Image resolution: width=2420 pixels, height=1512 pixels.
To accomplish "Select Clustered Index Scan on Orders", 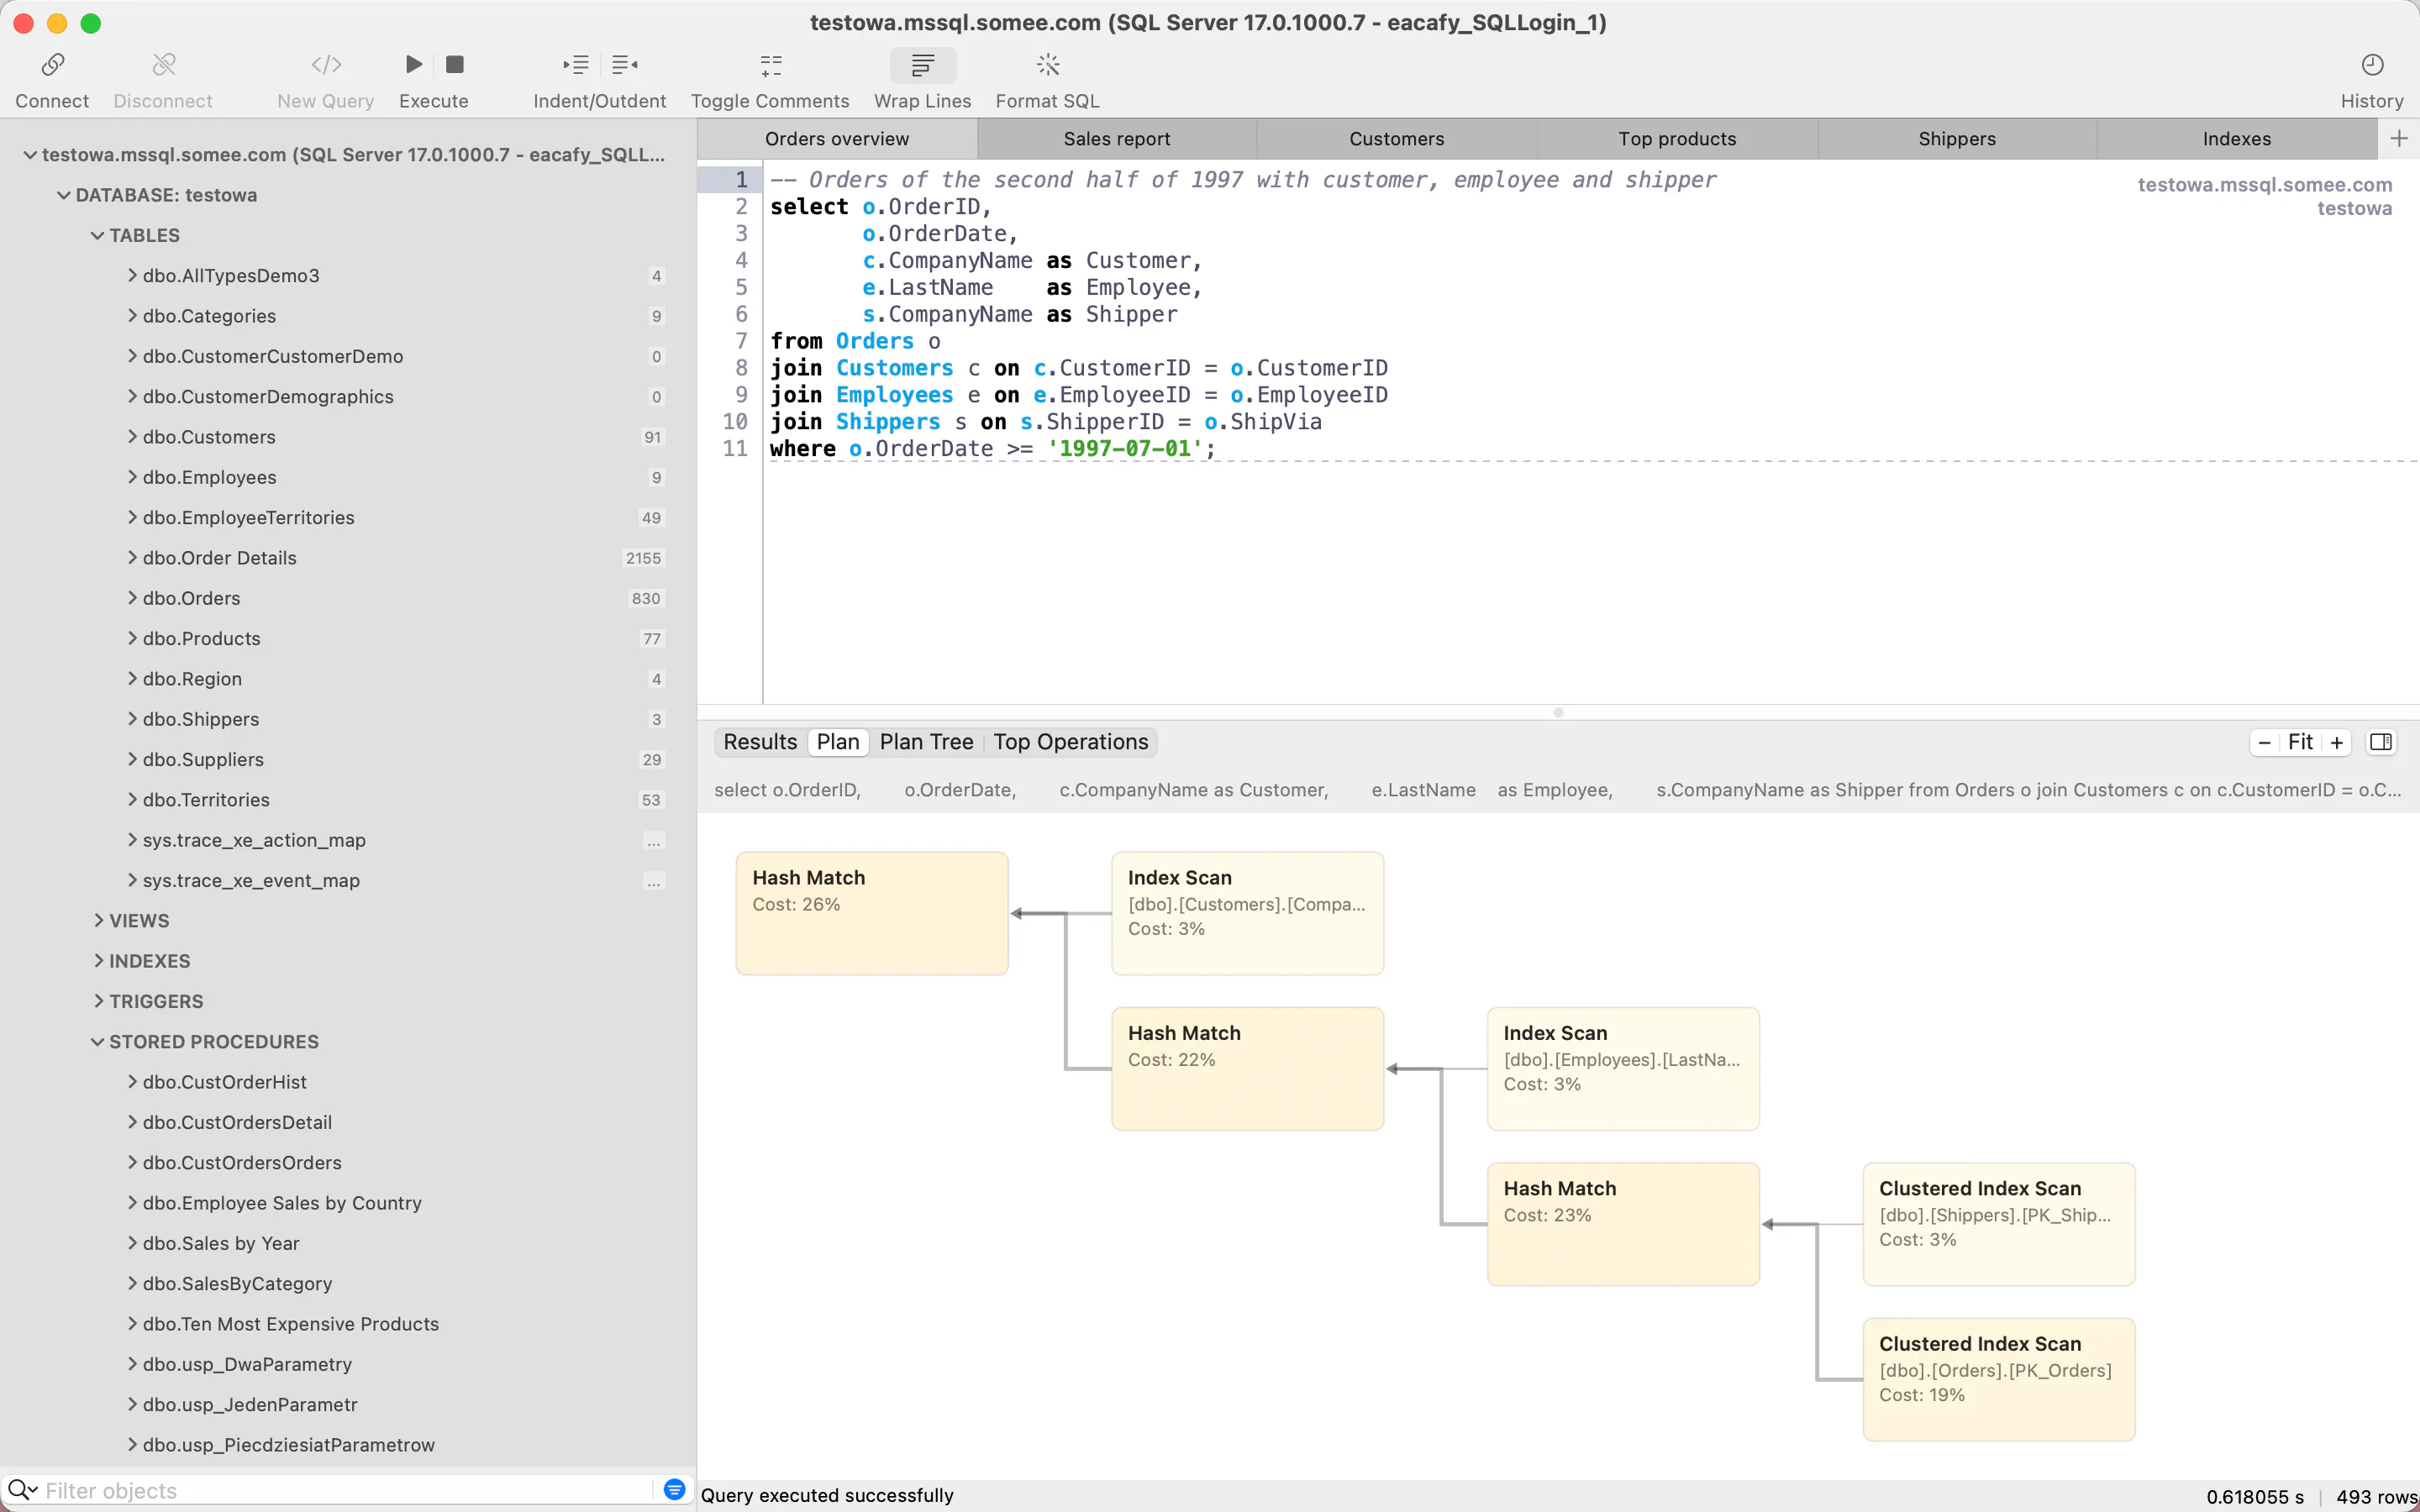I will click(1998, 1380).
